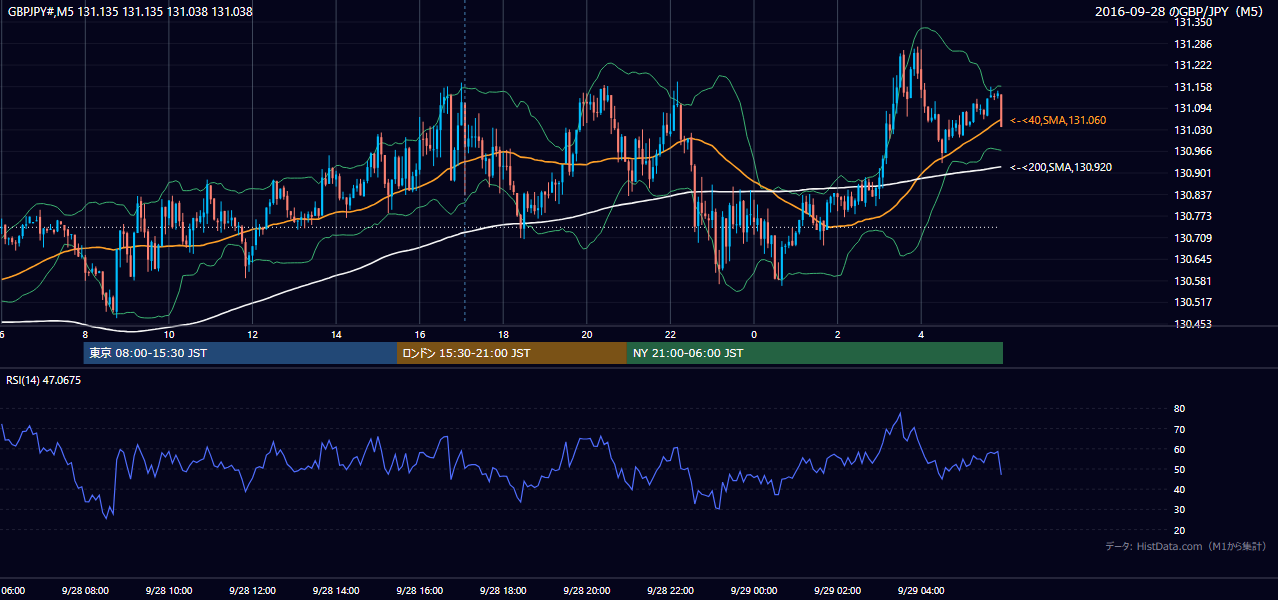Select the 9/28 22:00 bottom time label
The width and height of the screenshot is (1278, 600).
tap(671, 591)
